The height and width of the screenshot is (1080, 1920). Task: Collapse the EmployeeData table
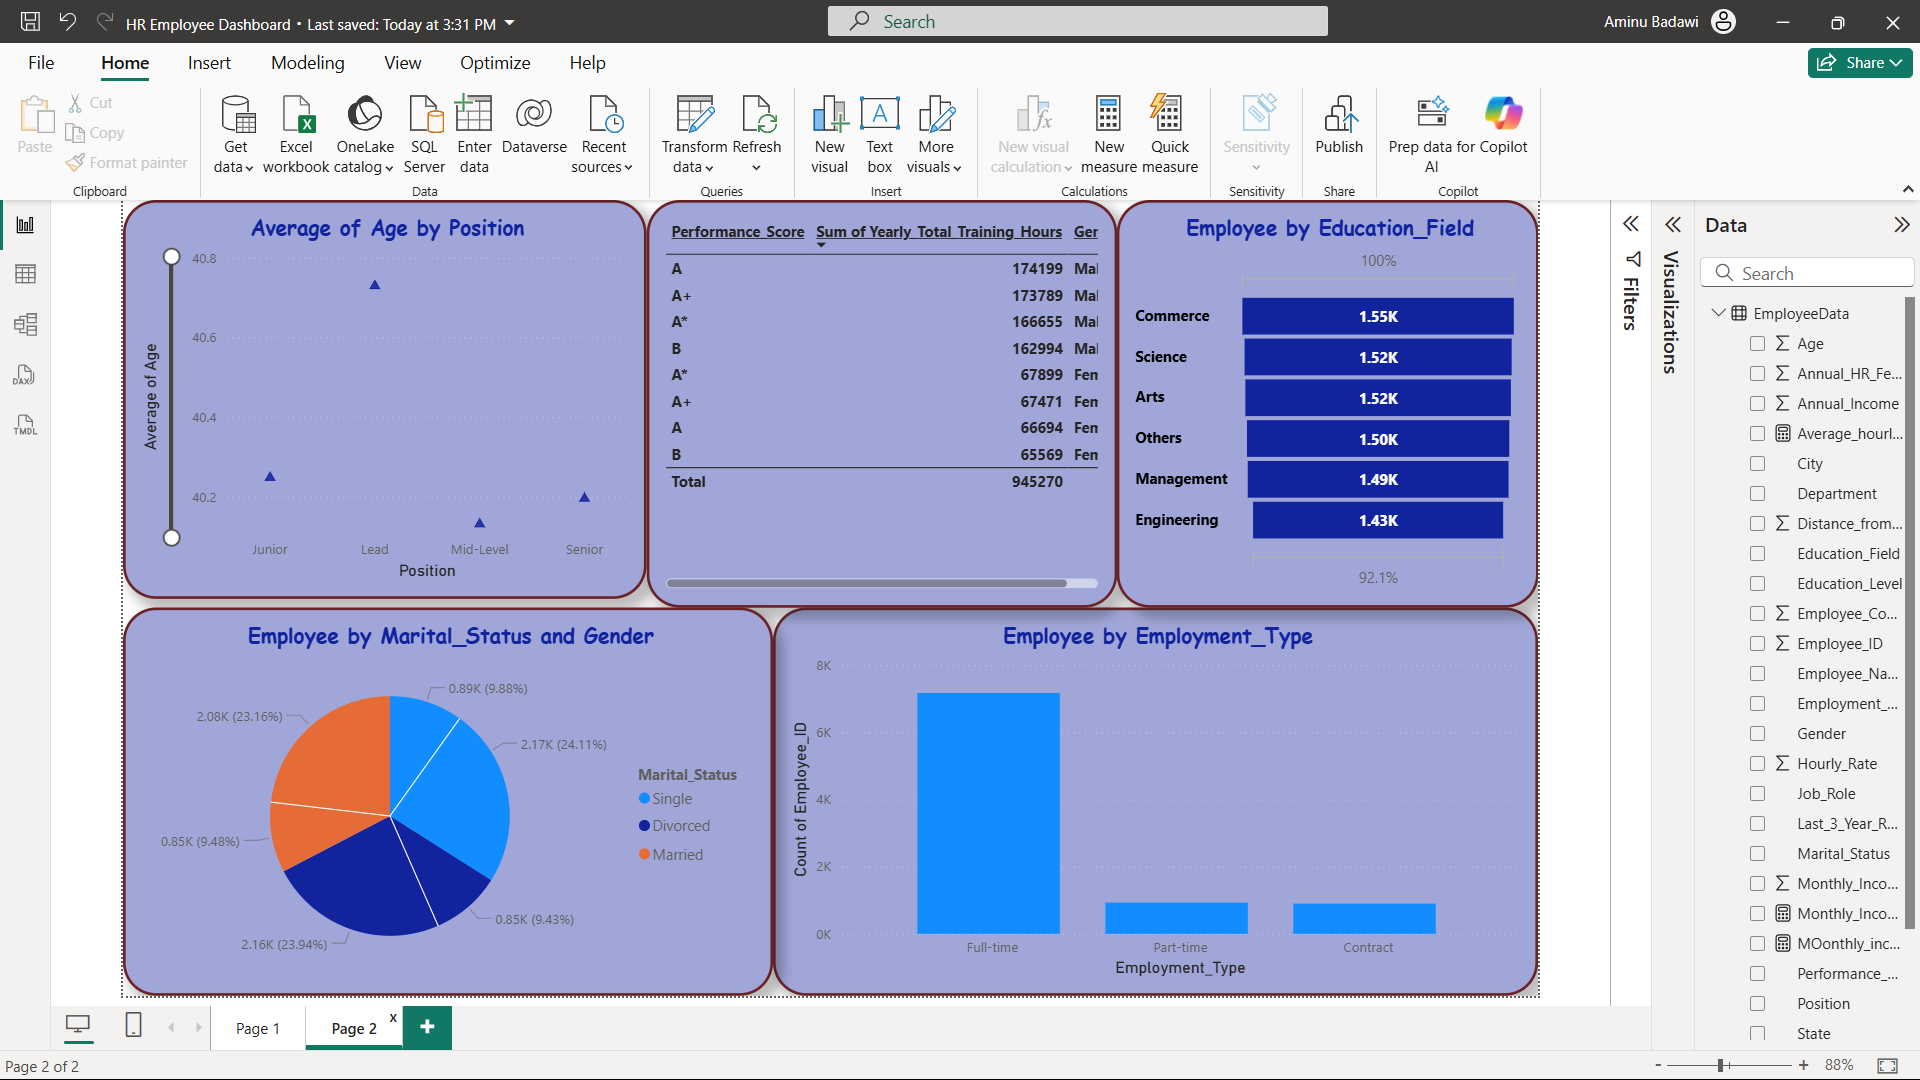click(x=1718, y=313)
